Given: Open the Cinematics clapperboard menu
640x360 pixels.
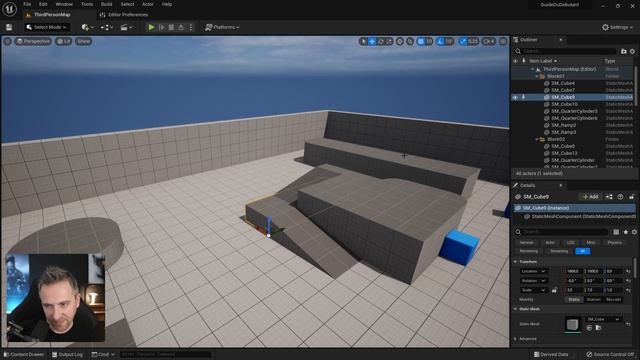Looking at the screenshot, I should point(126,27).
